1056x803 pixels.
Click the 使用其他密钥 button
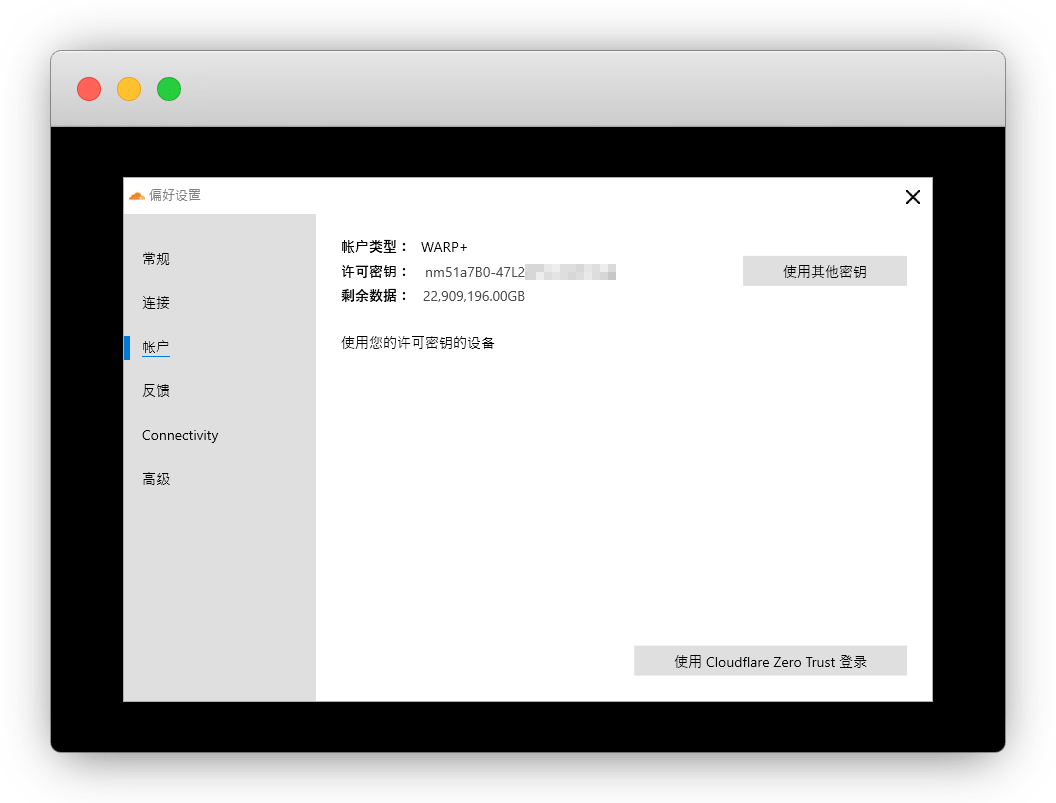(824, 271)
